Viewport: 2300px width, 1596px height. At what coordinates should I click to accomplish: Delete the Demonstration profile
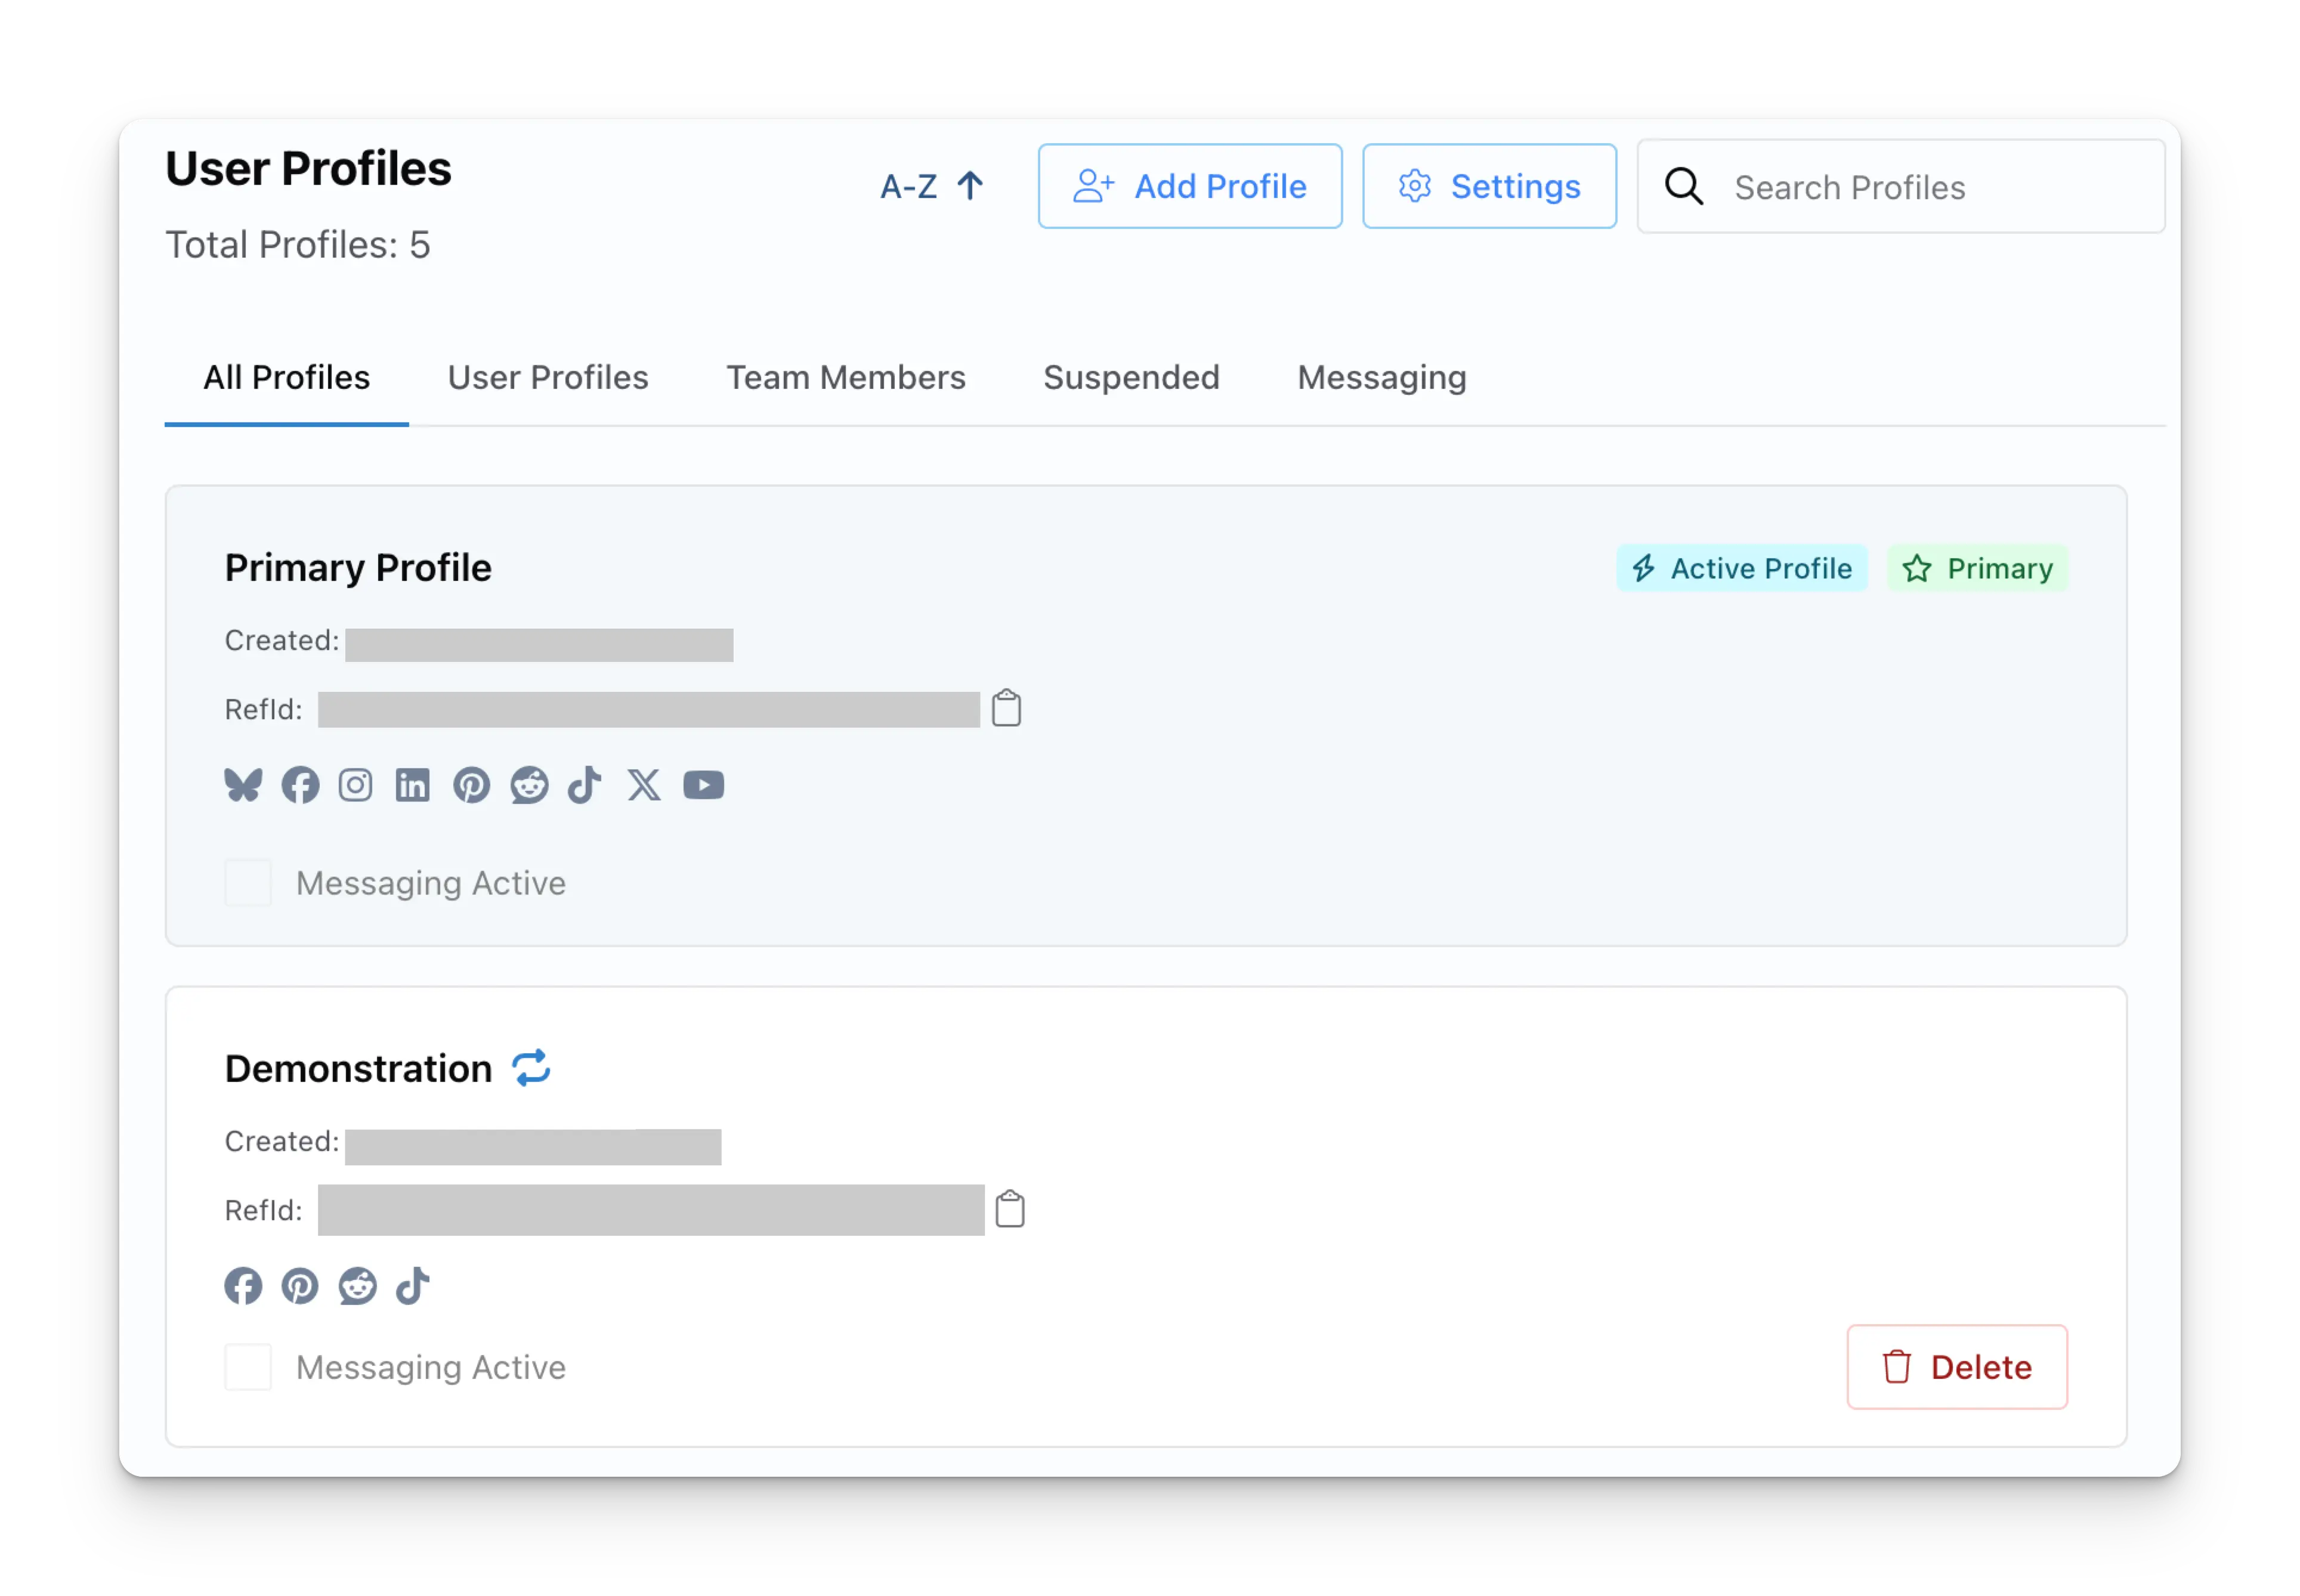1956,1367
